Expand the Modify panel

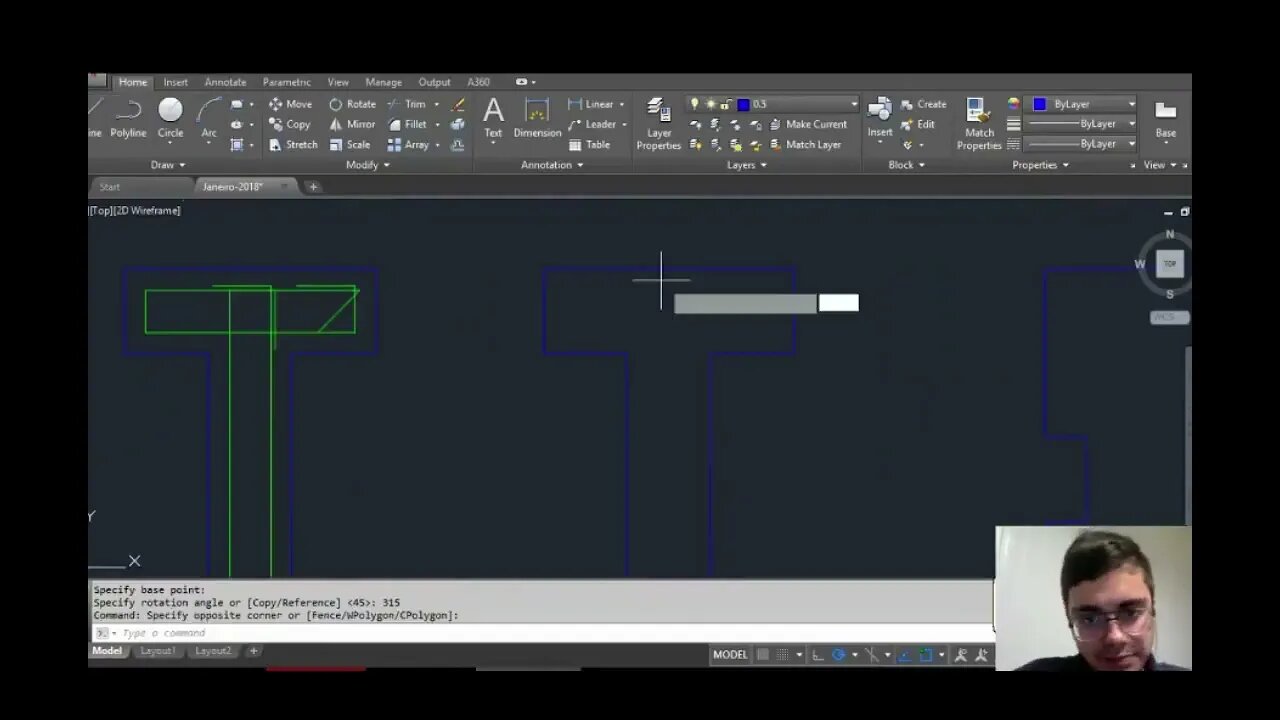click(x=368, y=165)
